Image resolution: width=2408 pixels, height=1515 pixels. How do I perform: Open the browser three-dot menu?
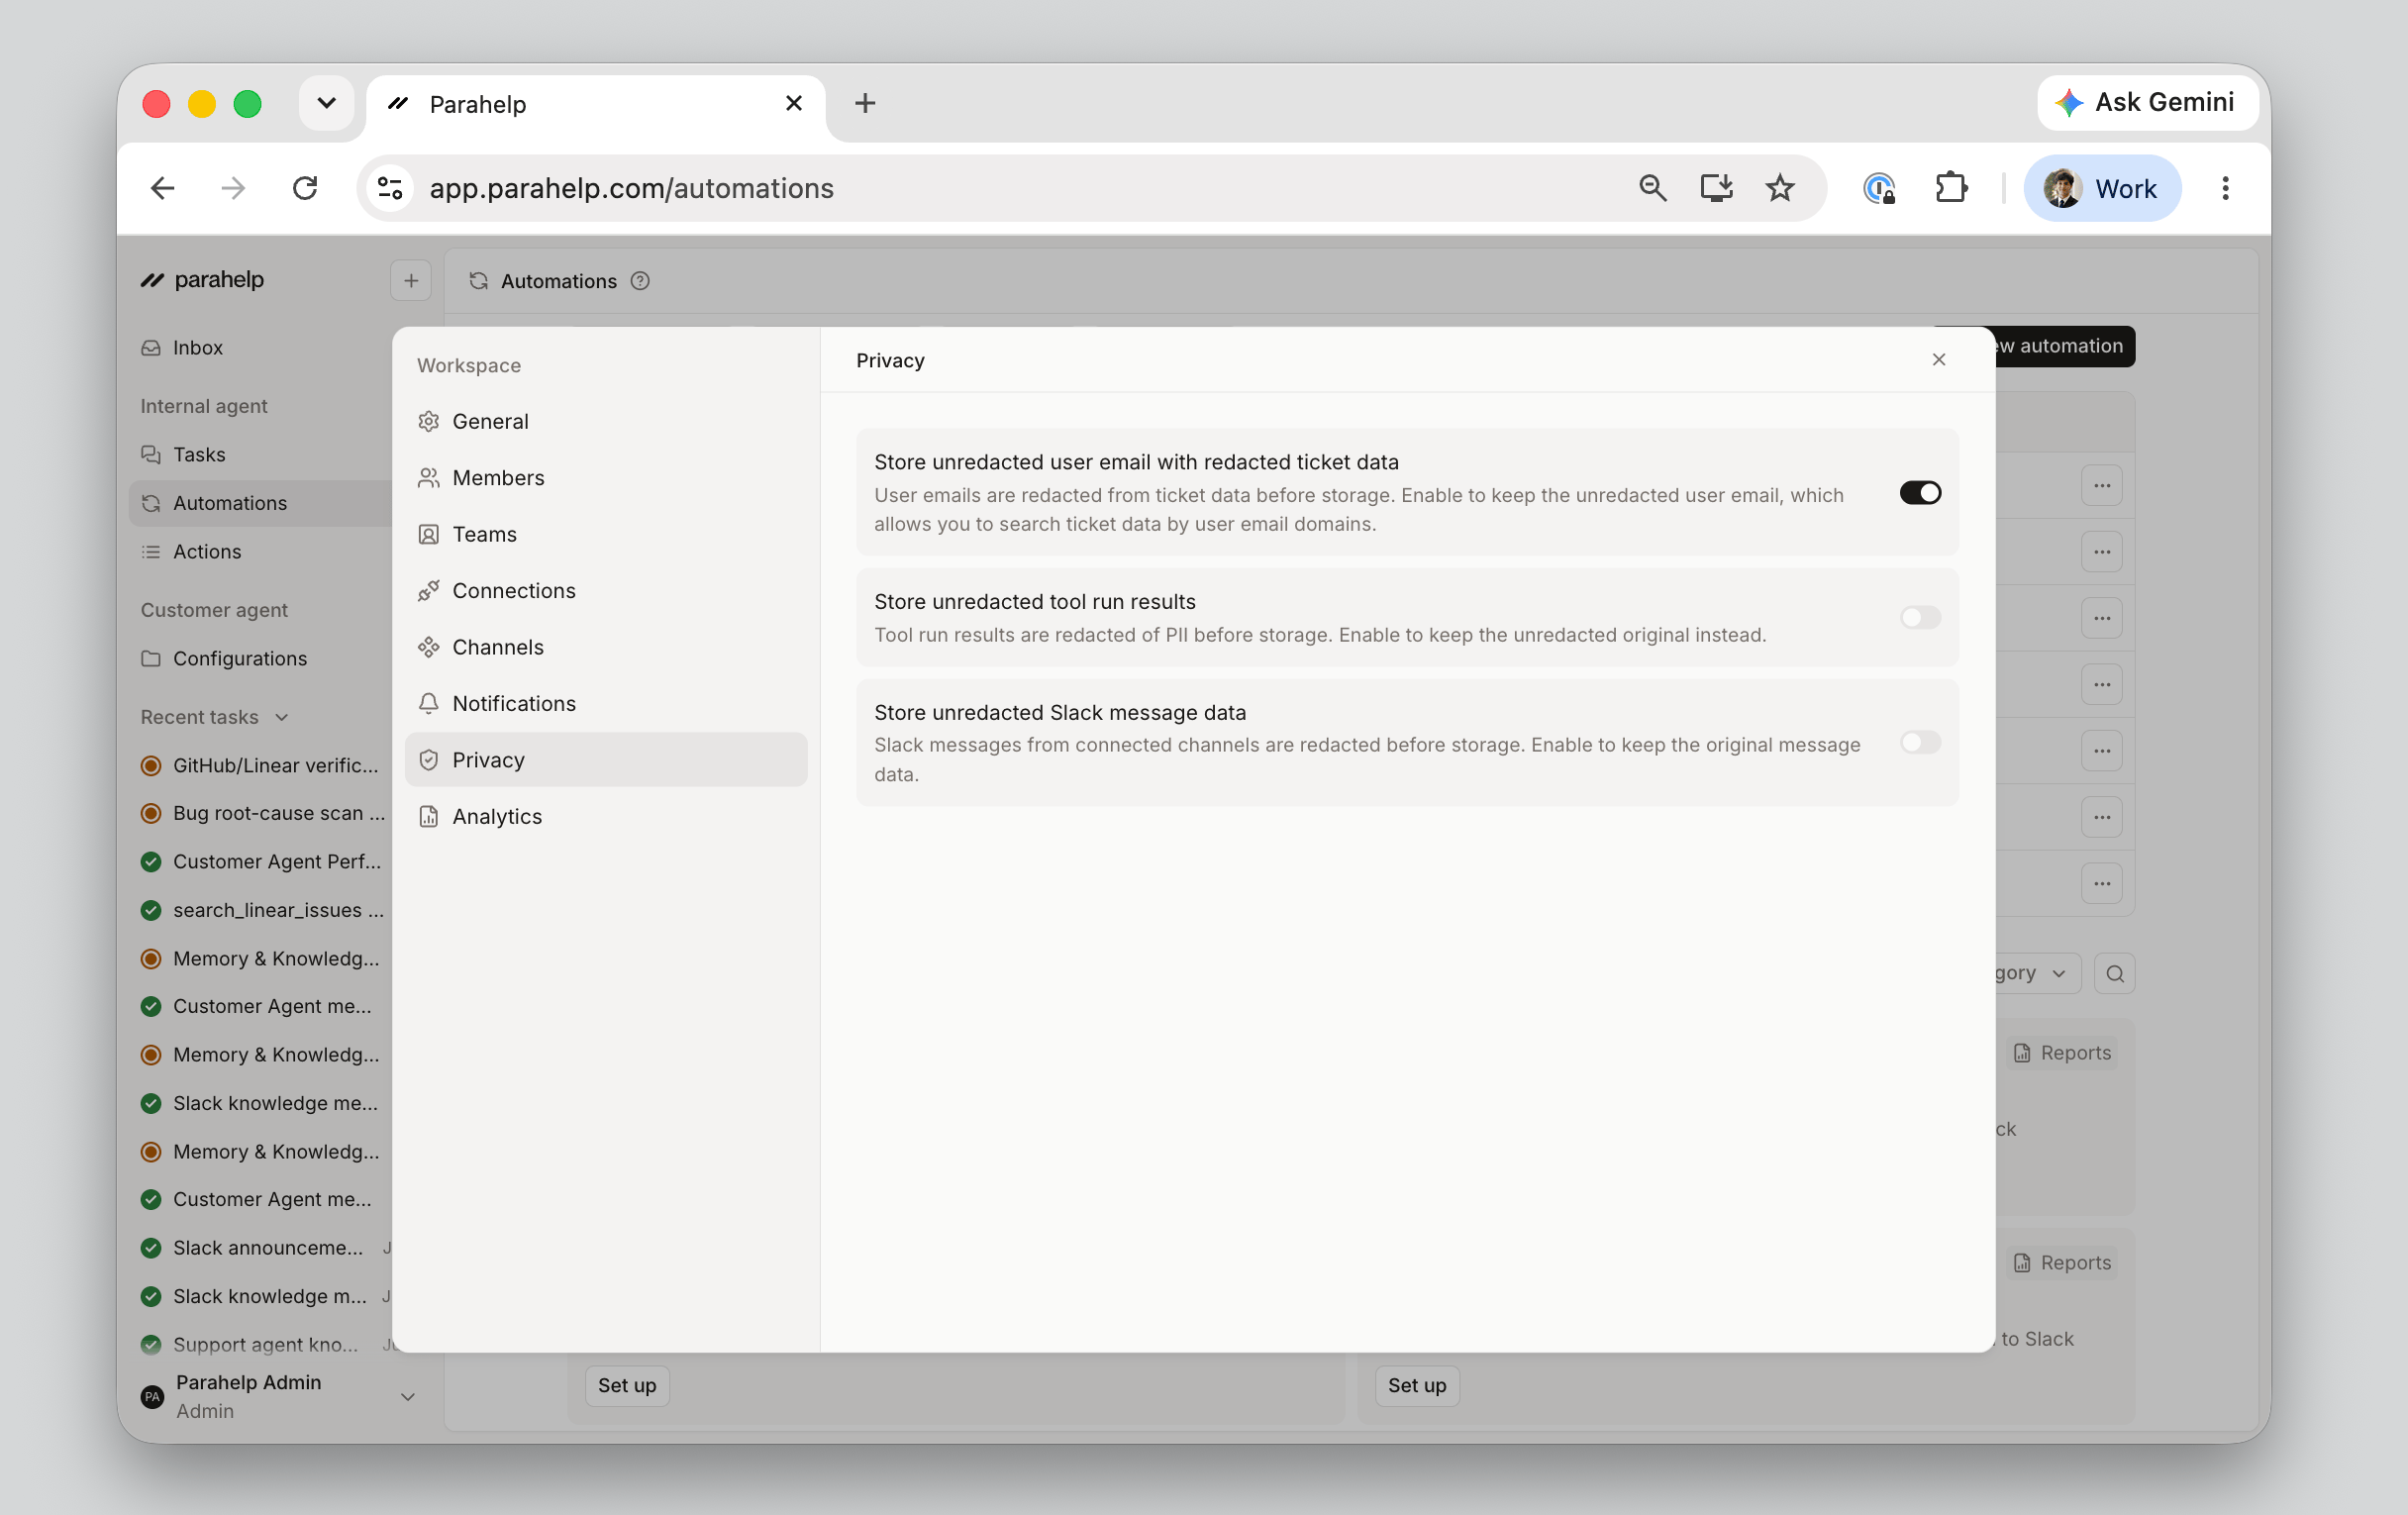(x=2225, y=188)
